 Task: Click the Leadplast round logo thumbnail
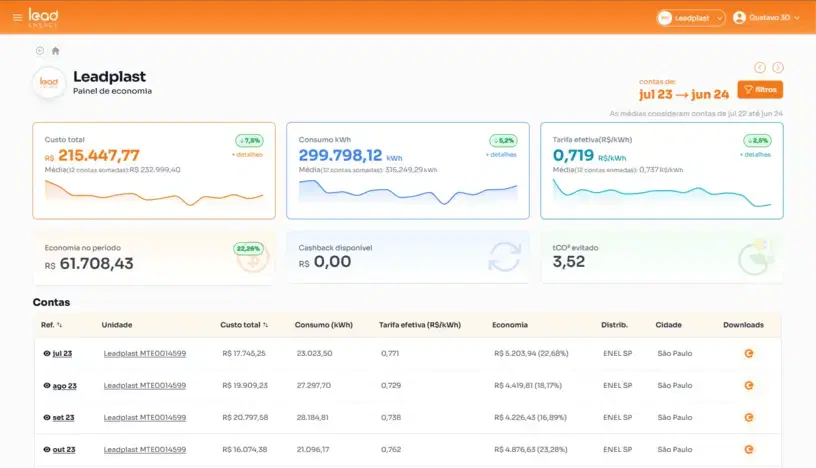[x=49, y=82]
